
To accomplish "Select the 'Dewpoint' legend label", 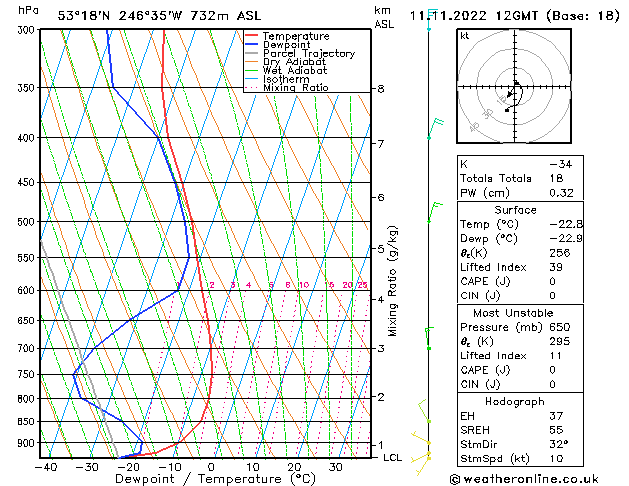I will click(x=286, y=45).
